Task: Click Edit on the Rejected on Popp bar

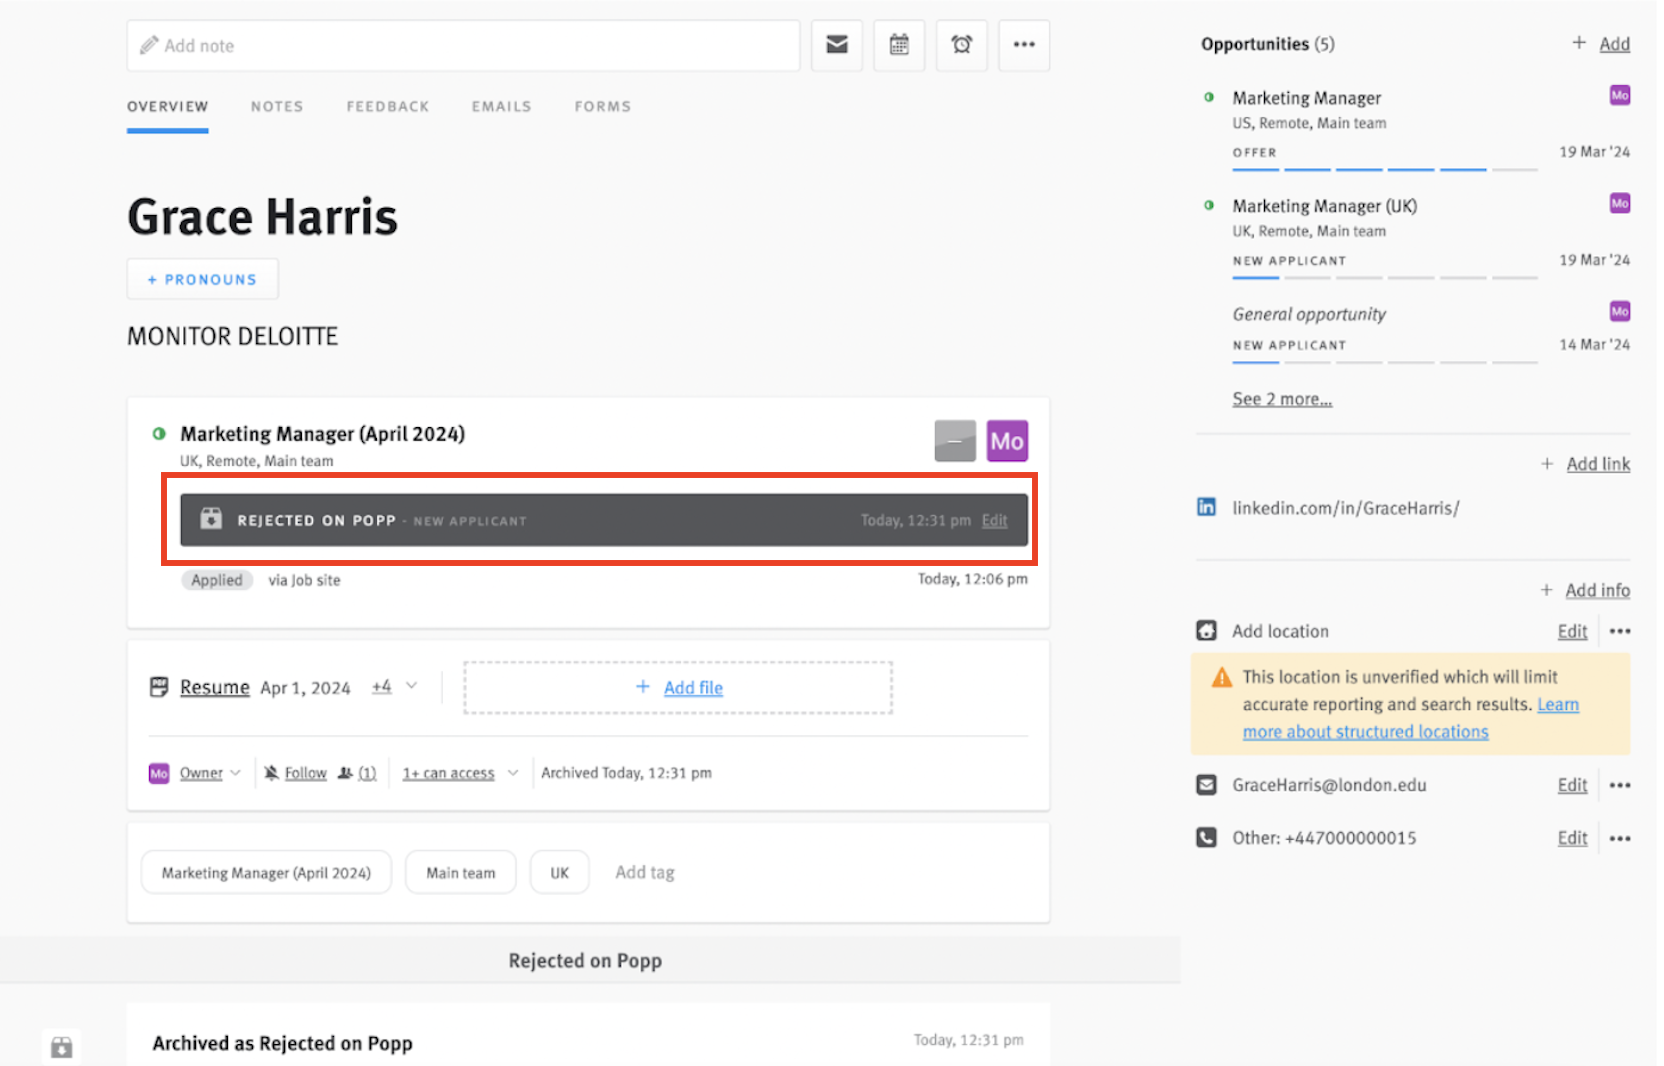Action: [x=994, y=520]
